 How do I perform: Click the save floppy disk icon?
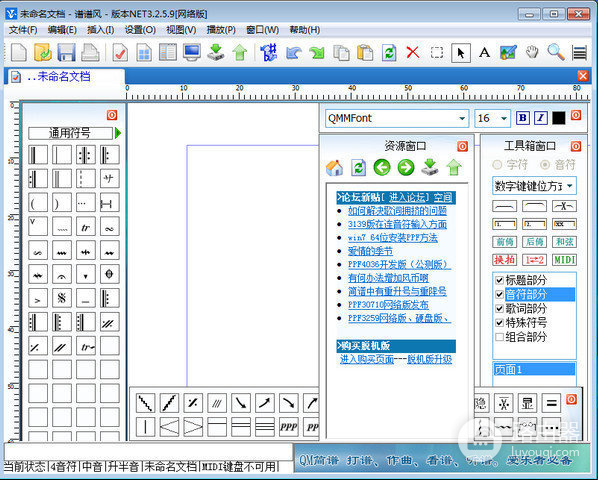(66, 52)
